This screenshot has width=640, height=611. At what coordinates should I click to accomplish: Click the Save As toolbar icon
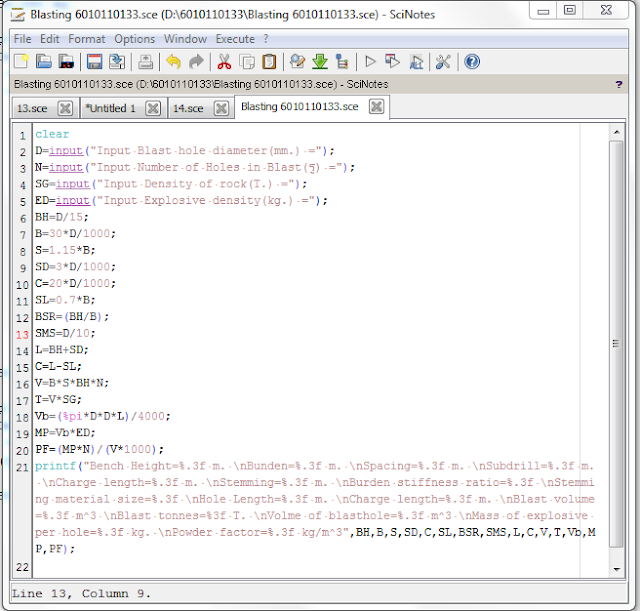click(117, 62)
